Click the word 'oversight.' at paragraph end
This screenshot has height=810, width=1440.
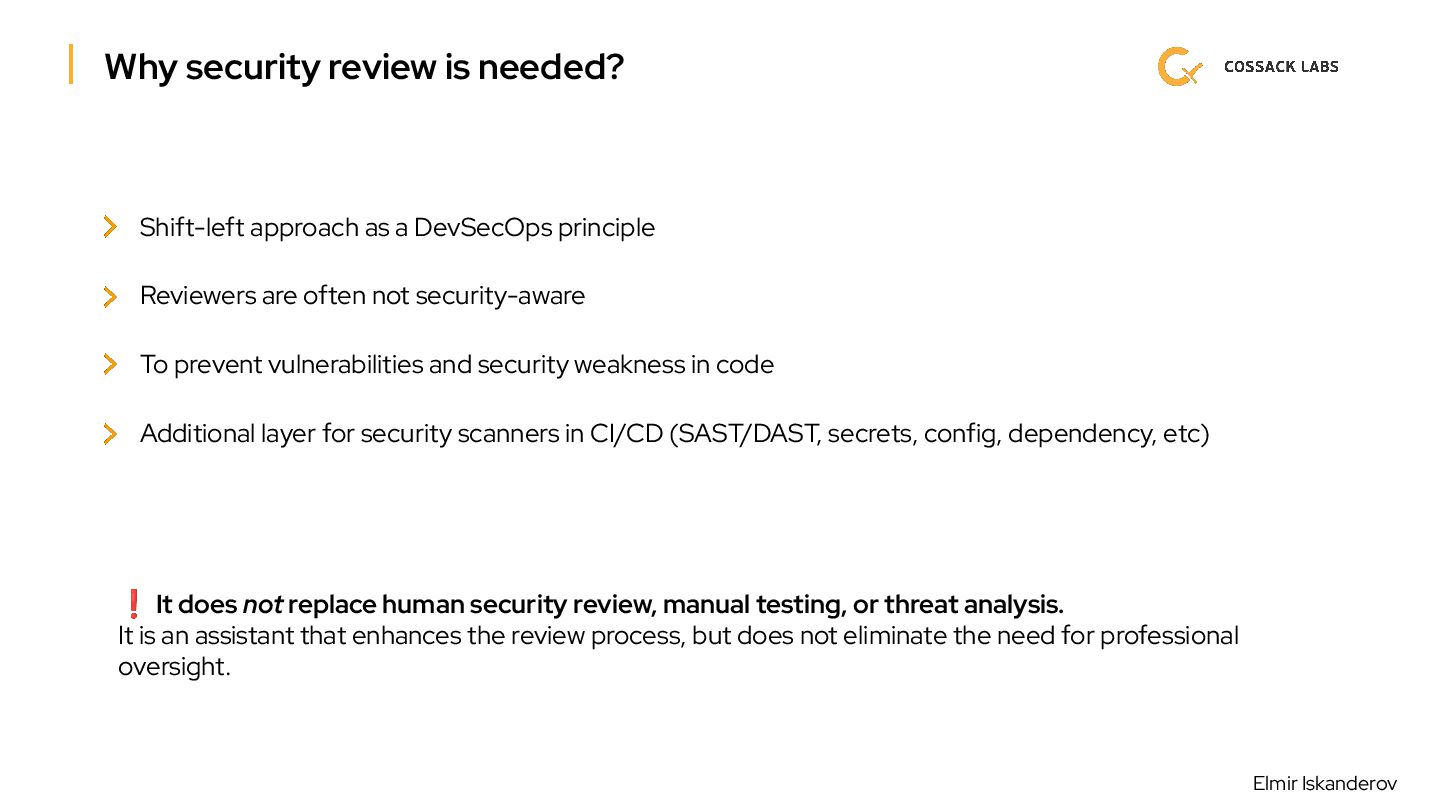pos(174,667)
